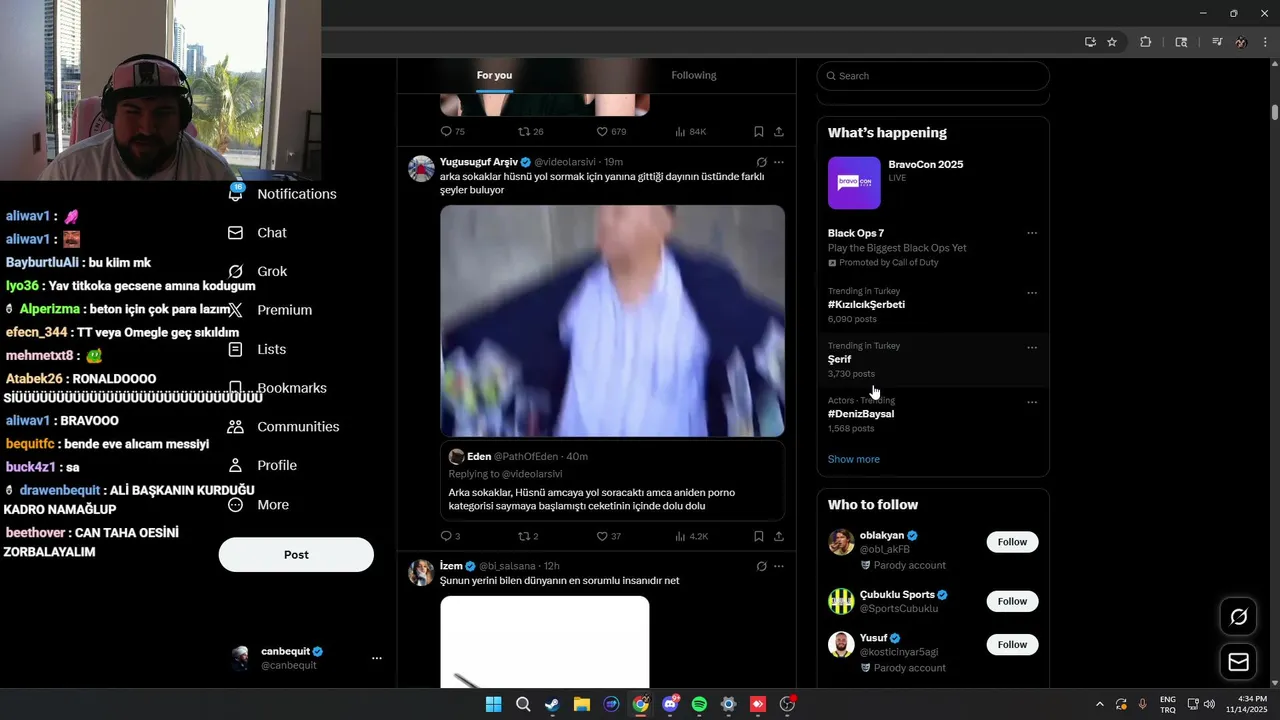Open the More sidebar menu

[x=259, y=505]
